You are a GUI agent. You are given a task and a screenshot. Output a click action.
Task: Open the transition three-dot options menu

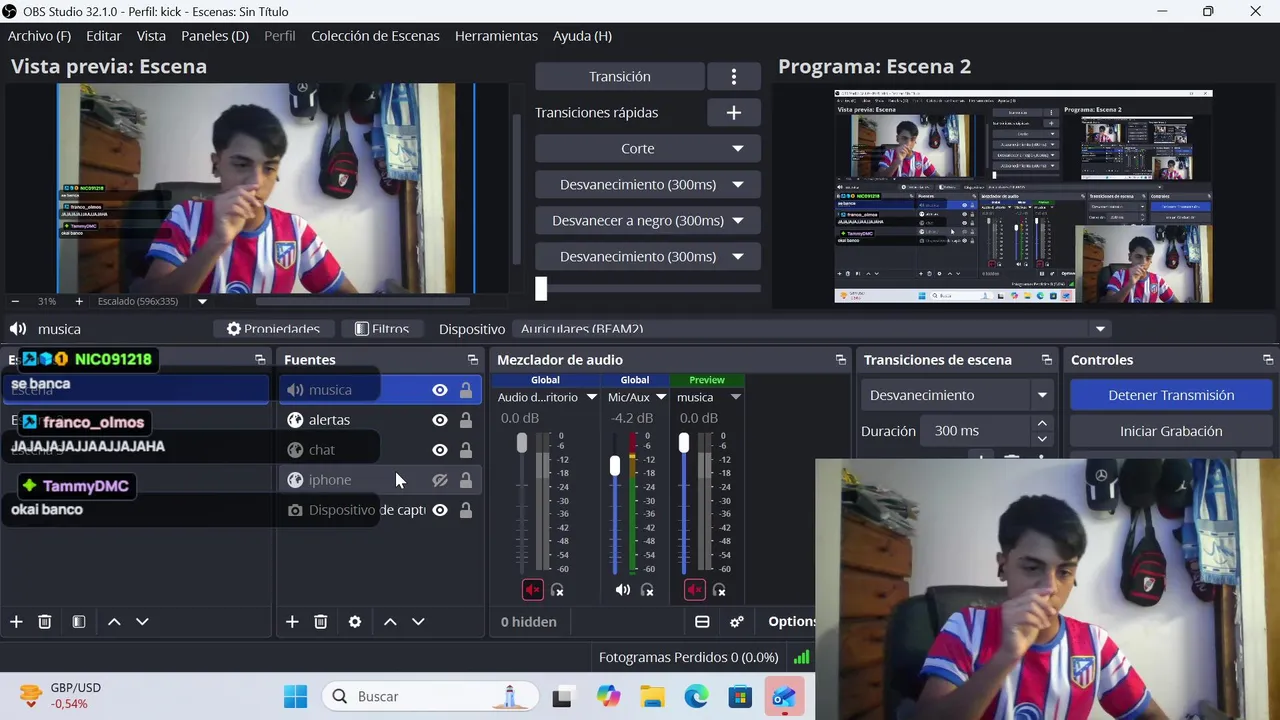pos(733,77)
